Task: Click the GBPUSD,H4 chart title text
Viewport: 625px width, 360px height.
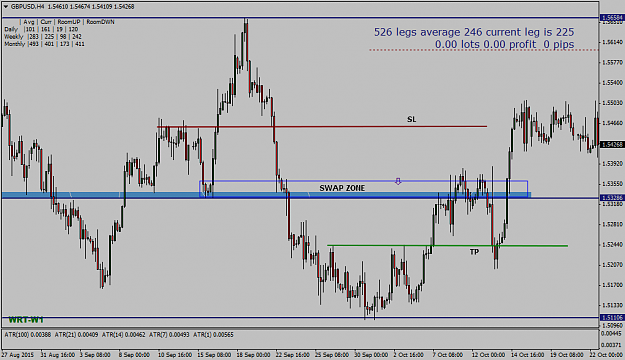Action: (x=28, y=7)
